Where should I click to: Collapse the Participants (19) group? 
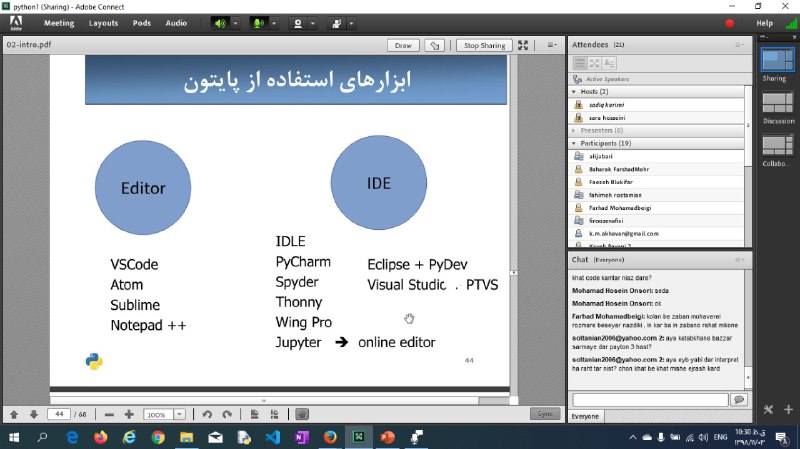click(x=574, y=143)
